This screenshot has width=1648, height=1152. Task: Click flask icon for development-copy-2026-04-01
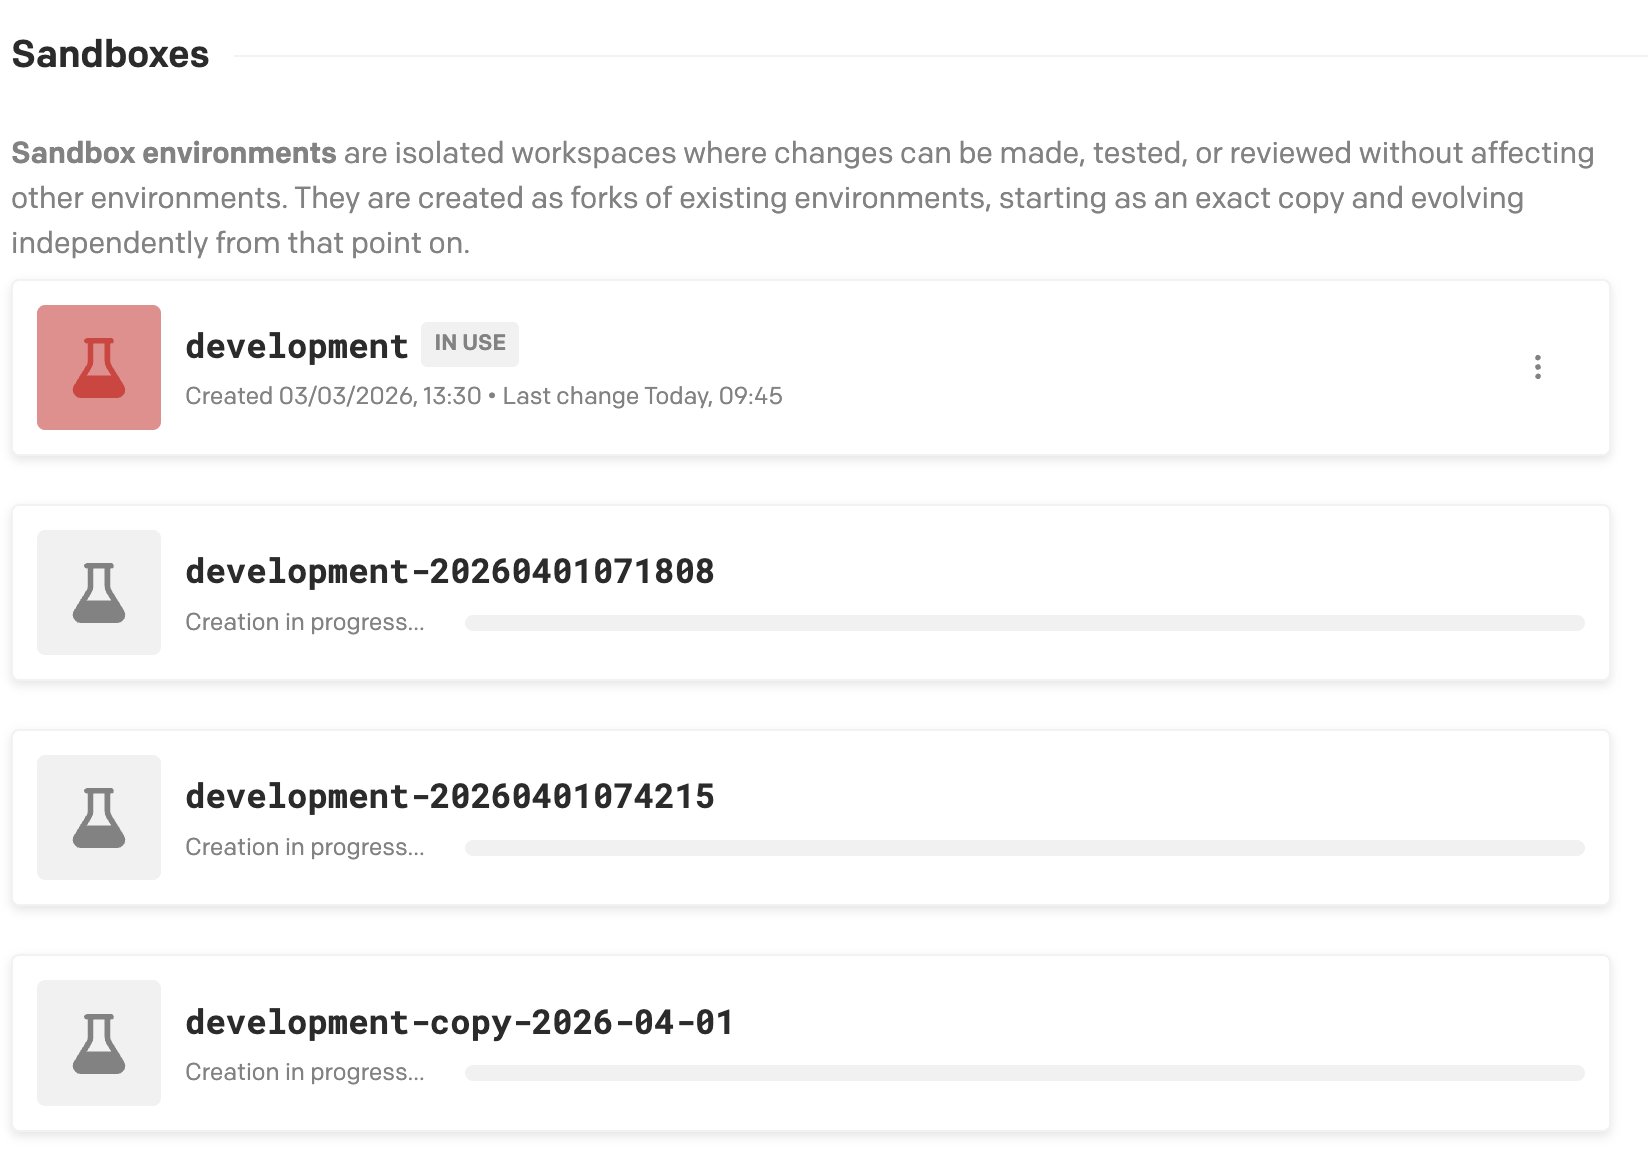click(x=99, y=1042)
